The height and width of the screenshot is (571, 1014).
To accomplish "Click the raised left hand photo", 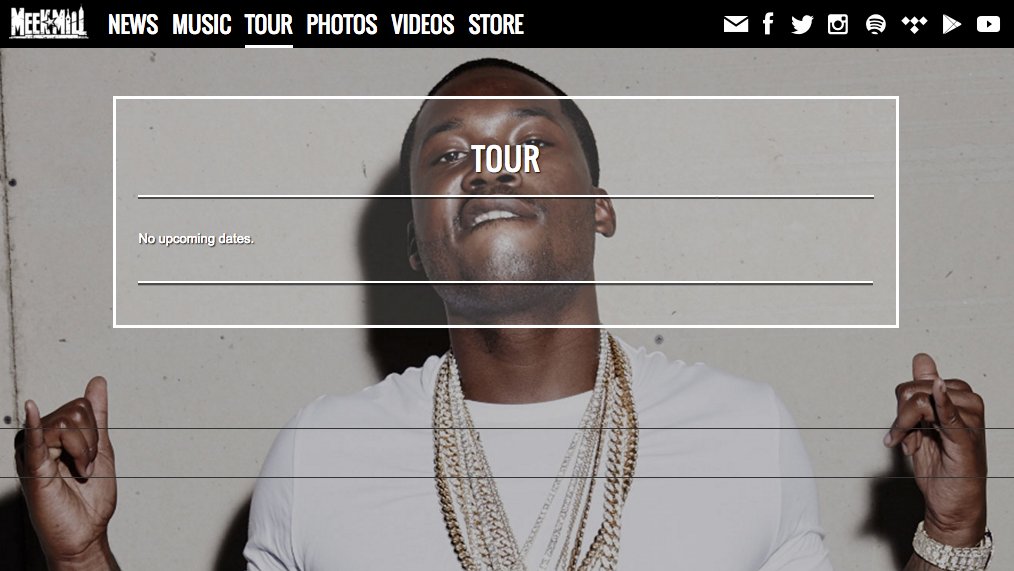I will click(x=65, y=453).
